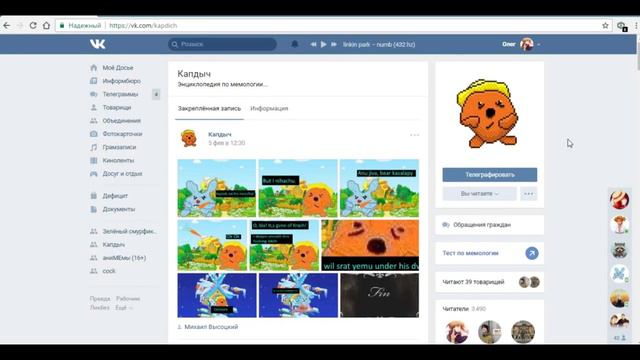Open comic panel with 'But I rehachu' caption
This screenshot has height=360, width=640.
(298, 188)
